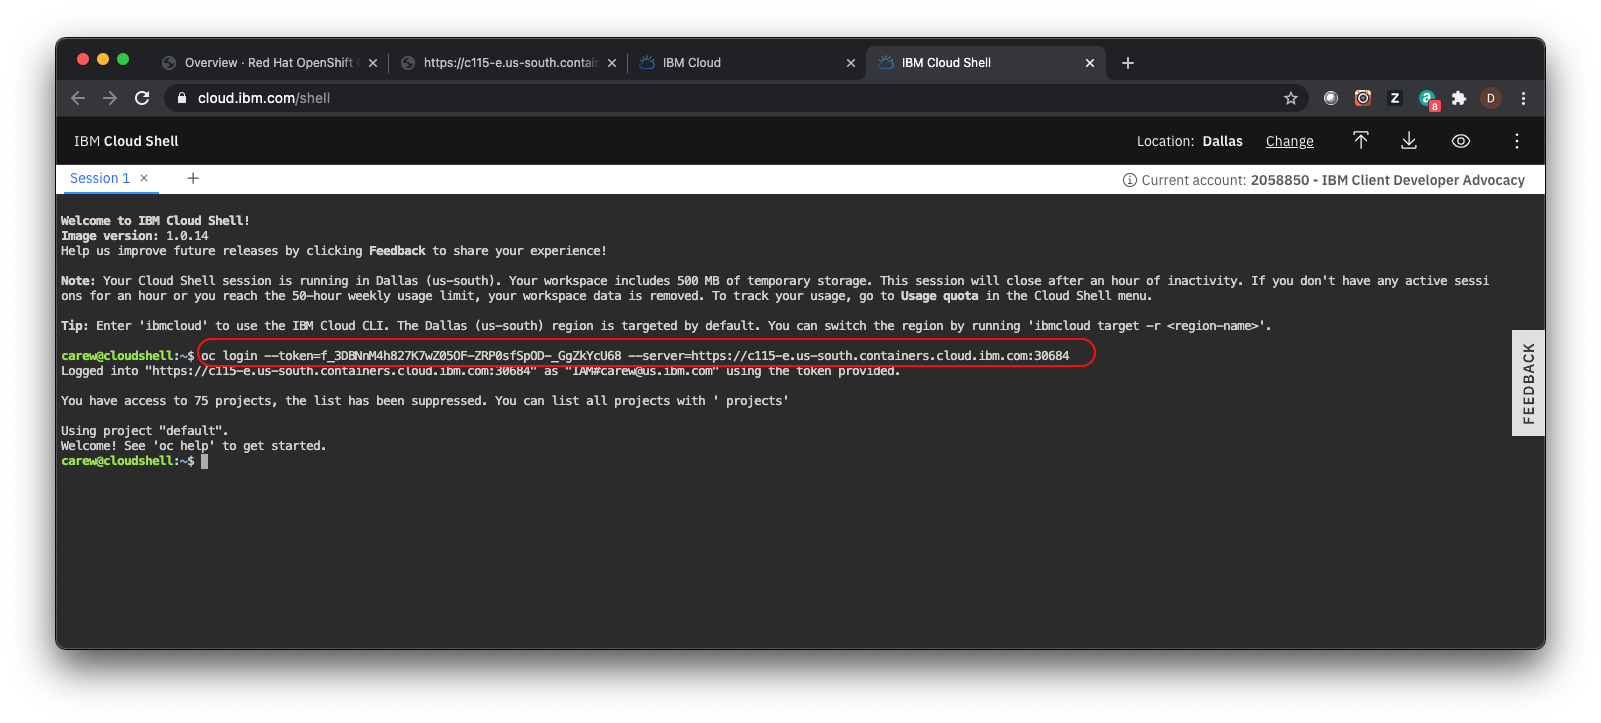The height and width of the screenshot is (723, 1601).
Task: Open the Extensions puzzle icon
Action: coord(1459,98)
